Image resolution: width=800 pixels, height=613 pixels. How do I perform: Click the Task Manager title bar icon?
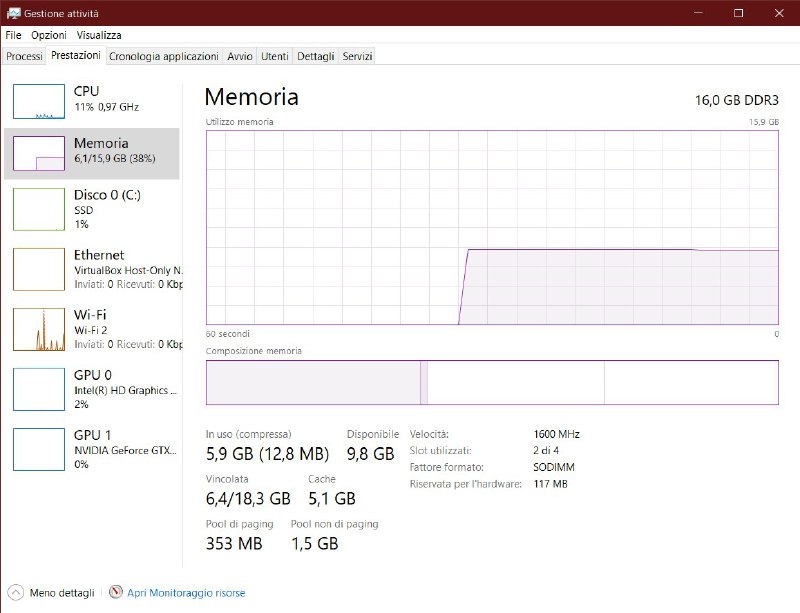pos(13,13)
